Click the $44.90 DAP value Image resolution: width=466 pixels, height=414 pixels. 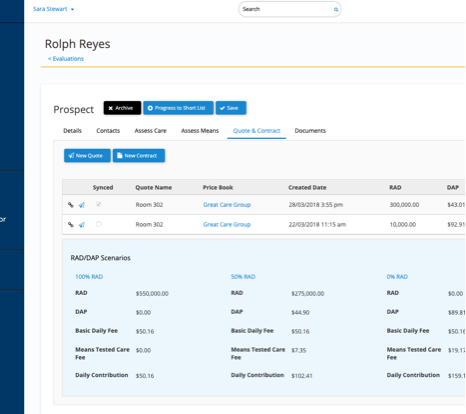[300, 313]
